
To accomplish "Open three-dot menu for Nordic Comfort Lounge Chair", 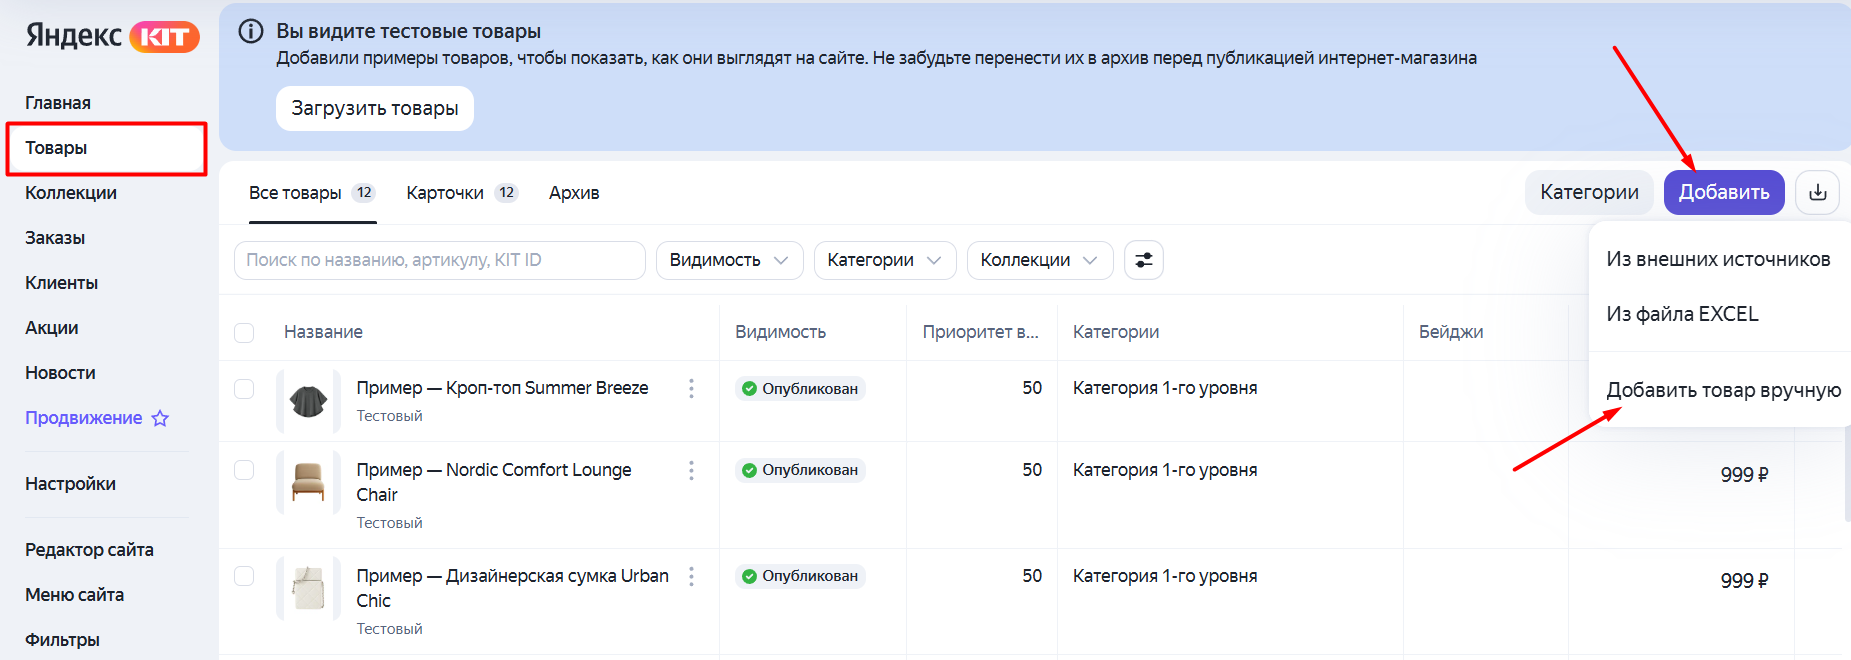I will pyautogui.click(x=691, y=470).
